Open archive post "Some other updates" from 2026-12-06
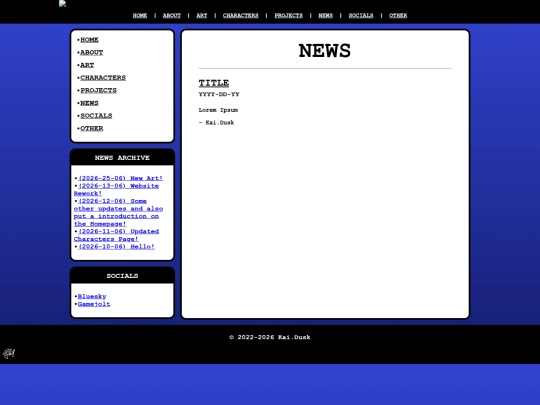Viewport: 540px width, 405px height. coord(118,212)
